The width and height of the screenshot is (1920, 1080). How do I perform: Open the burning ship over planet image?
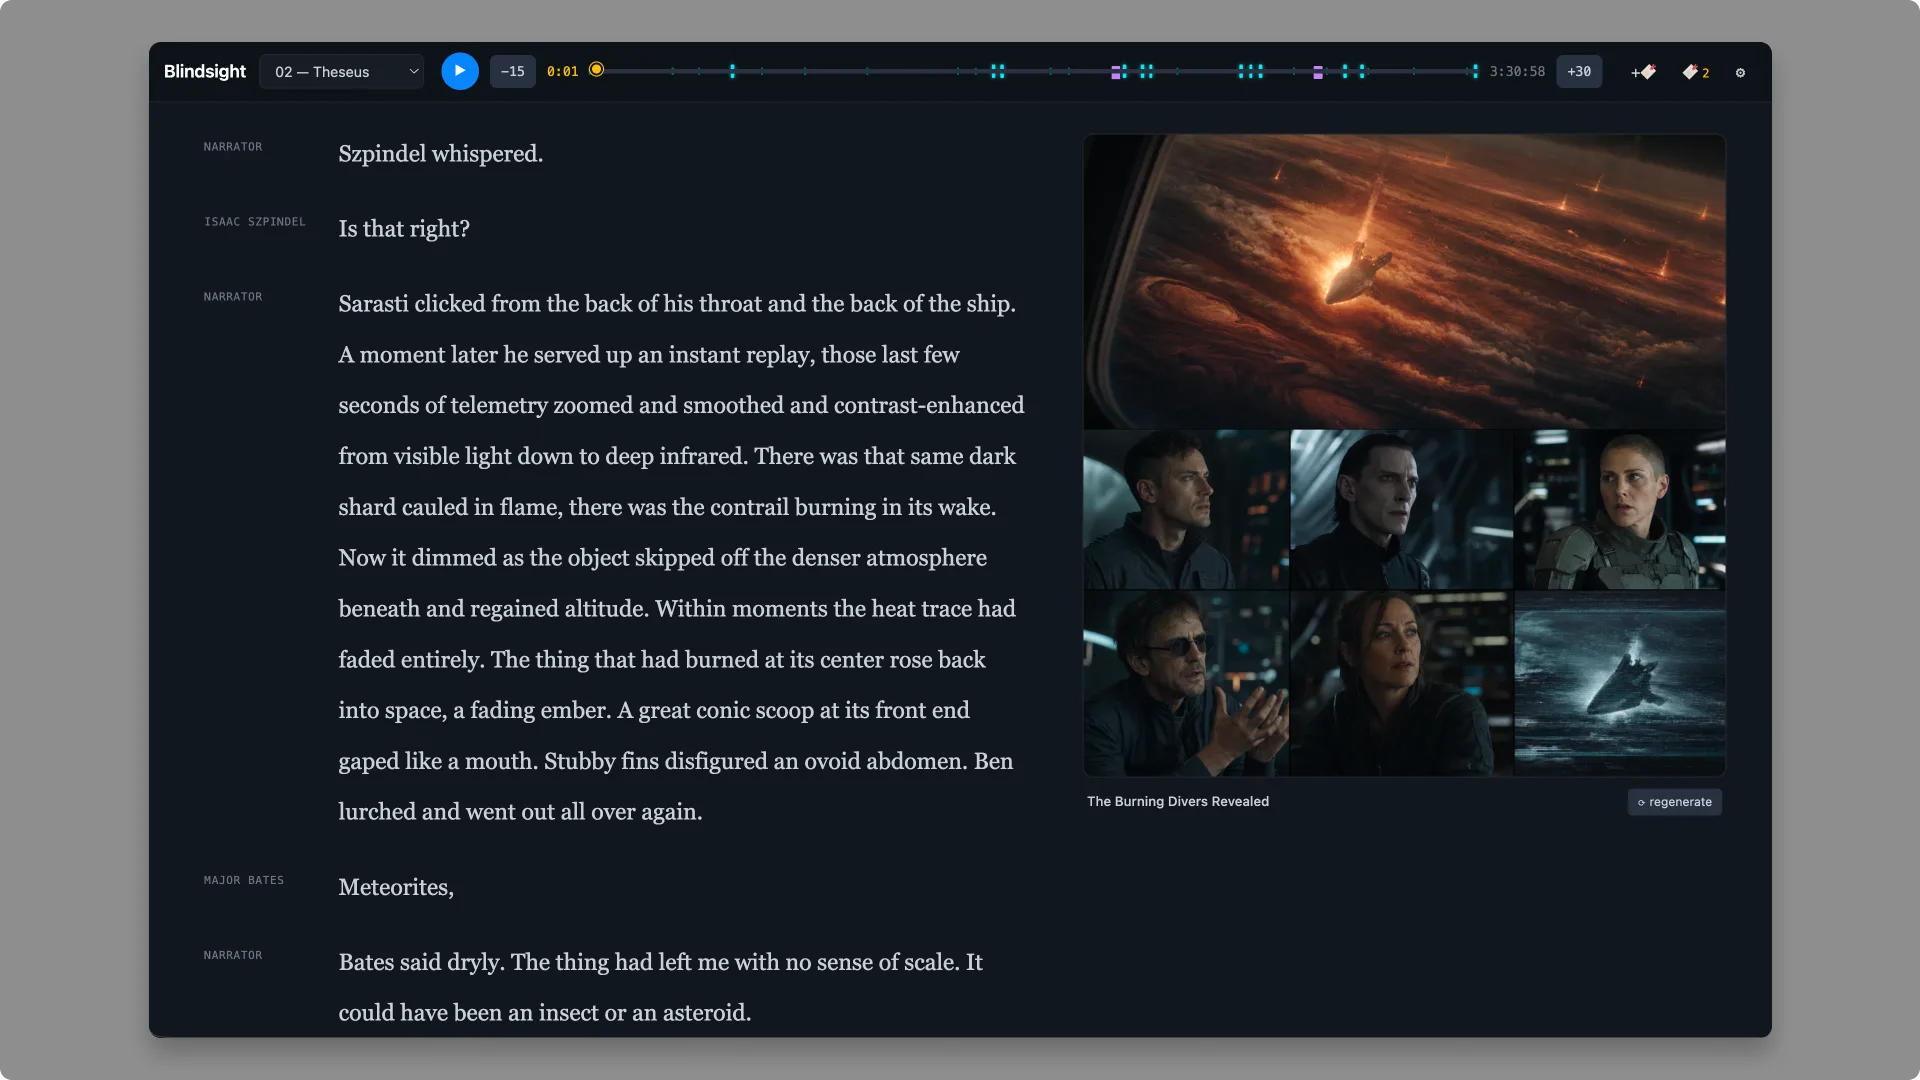point(1404,282)
